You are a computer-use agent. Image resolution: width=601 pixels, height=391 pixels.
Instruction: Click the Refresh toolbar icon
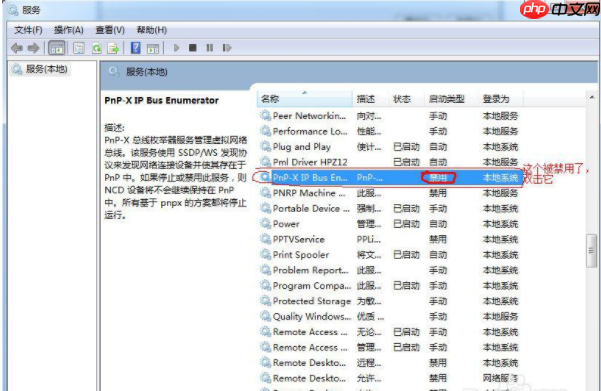tap(97, 48)
